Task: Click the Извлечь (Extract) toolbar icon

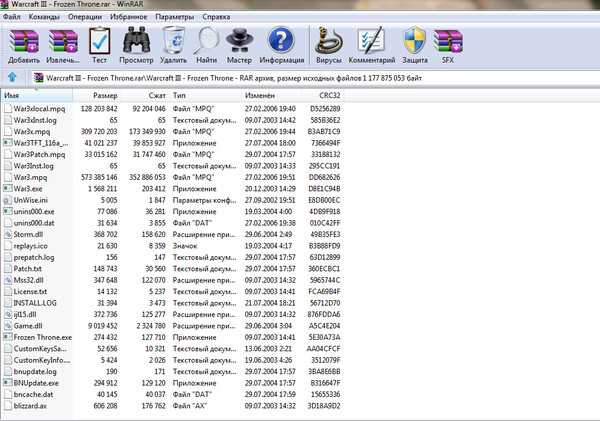Action: click(x=63, y=41)
